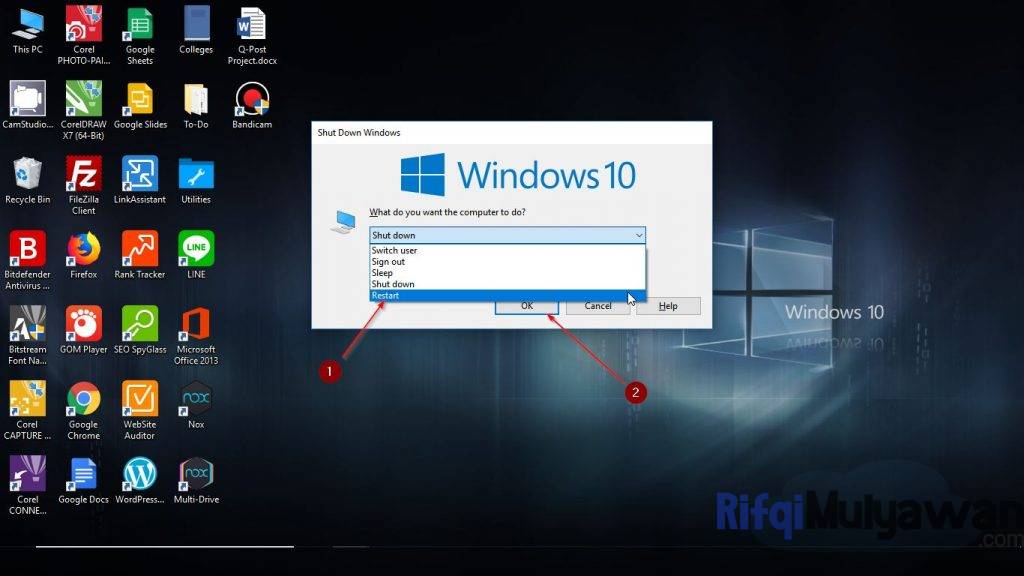Click Help in the shutdown dialog
1024x576 pixels.
668,306
